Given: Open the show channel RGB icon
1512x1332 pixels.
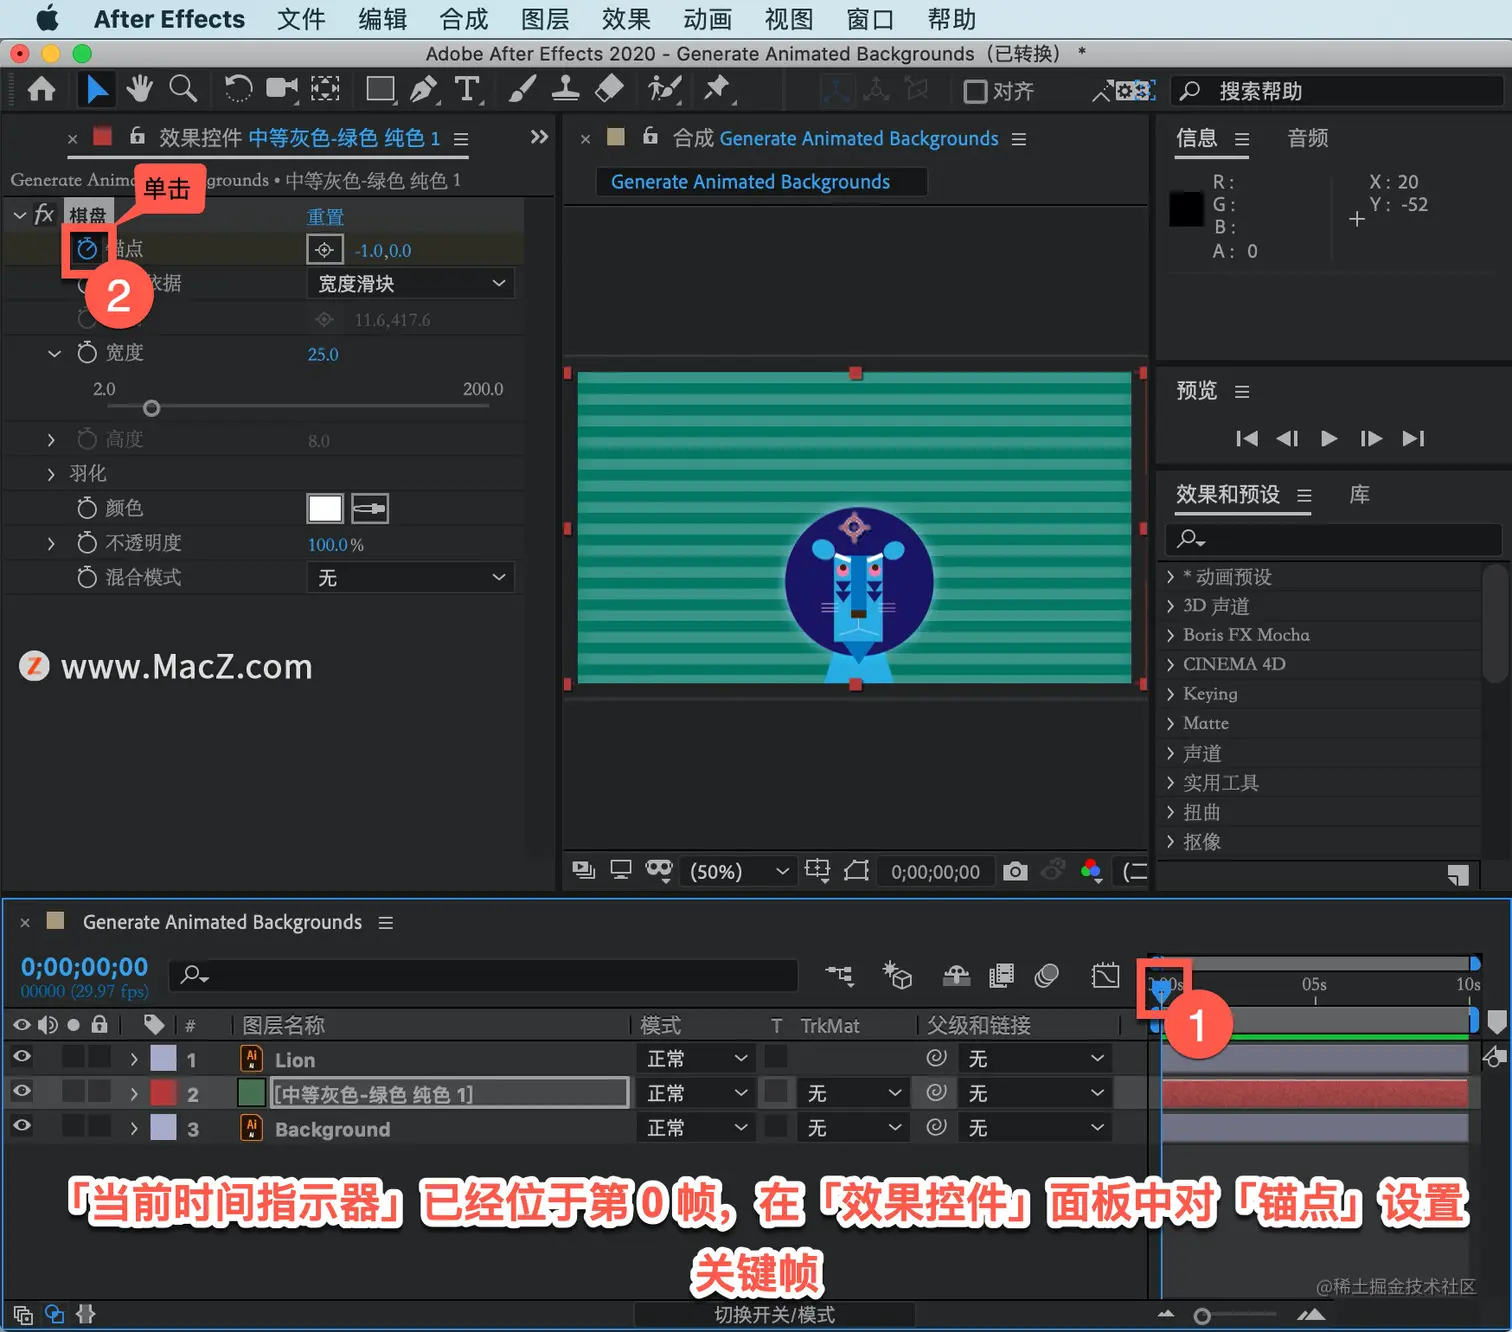Looking at the screenshot, I should tap(1091, 871).
